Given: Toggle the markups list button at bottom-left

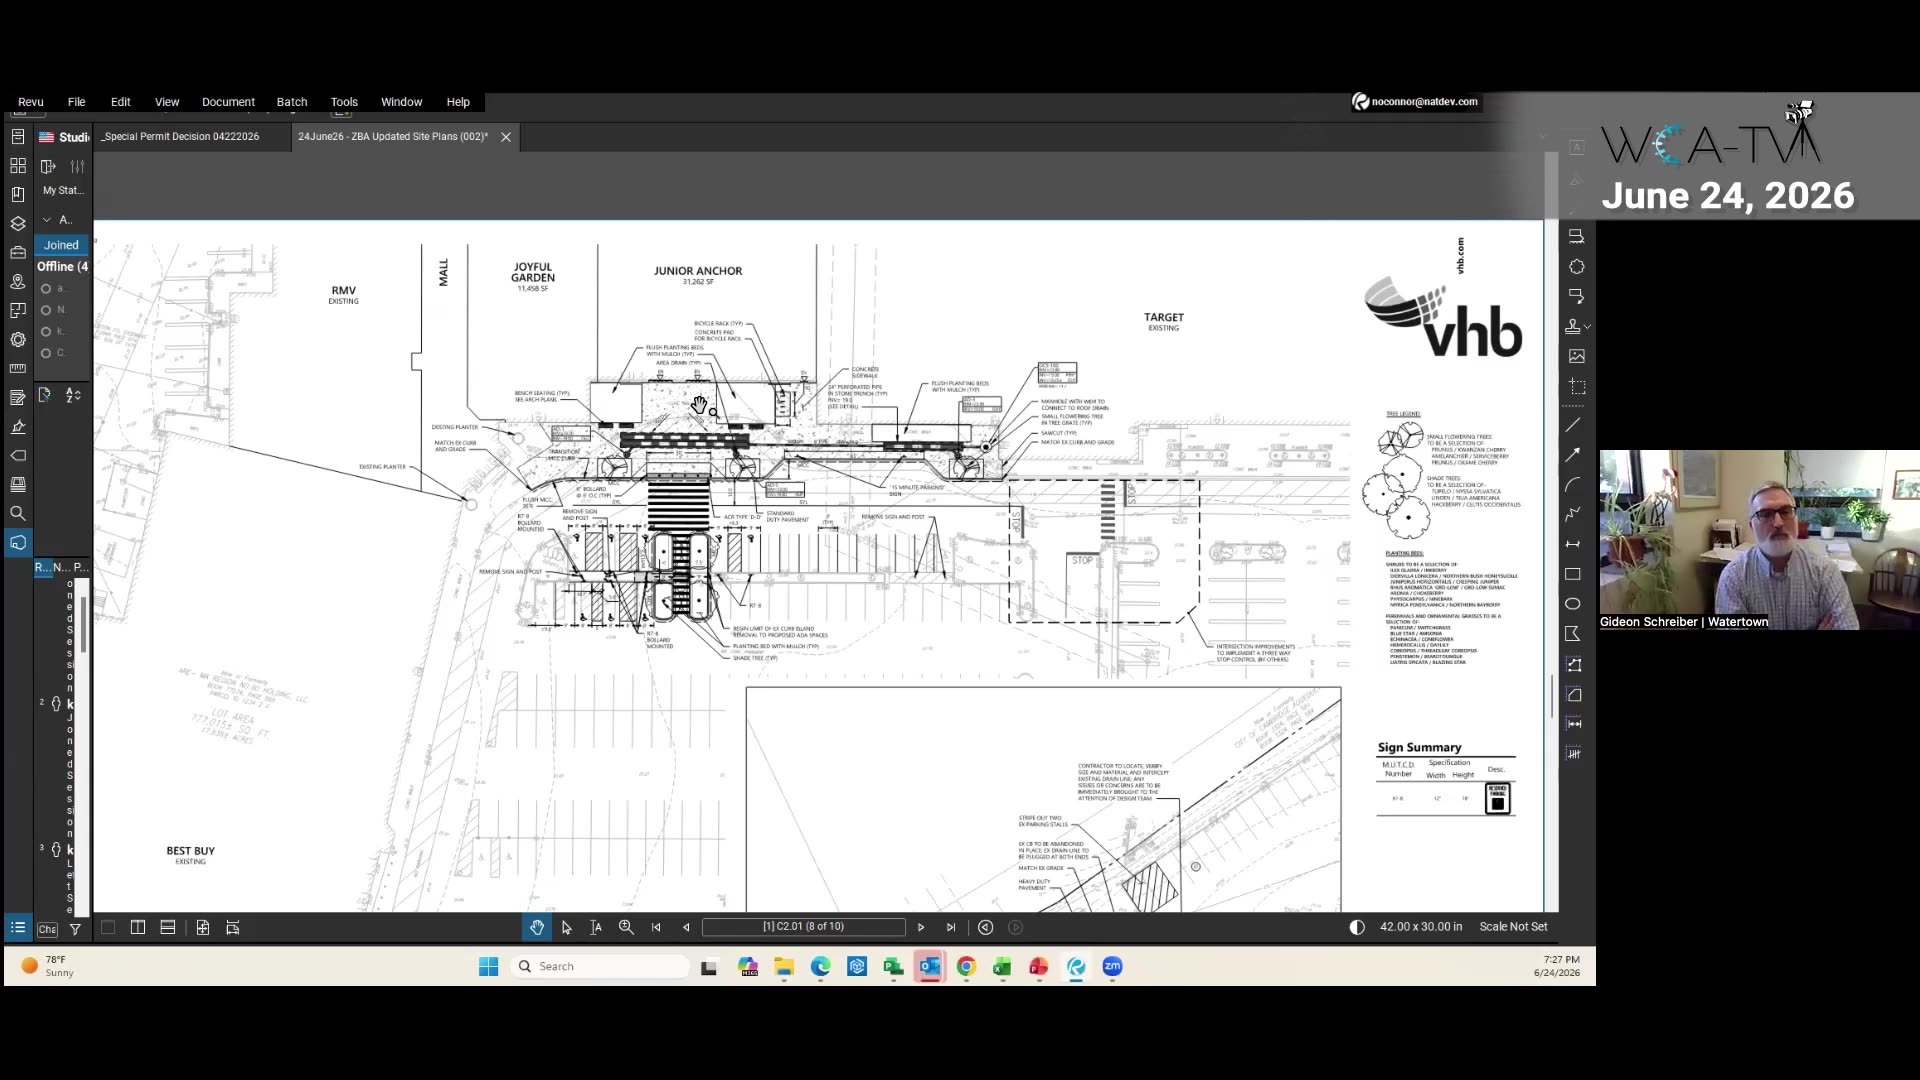Looking at the screenshot, I should pyautogui.click(x=18, y=928).
